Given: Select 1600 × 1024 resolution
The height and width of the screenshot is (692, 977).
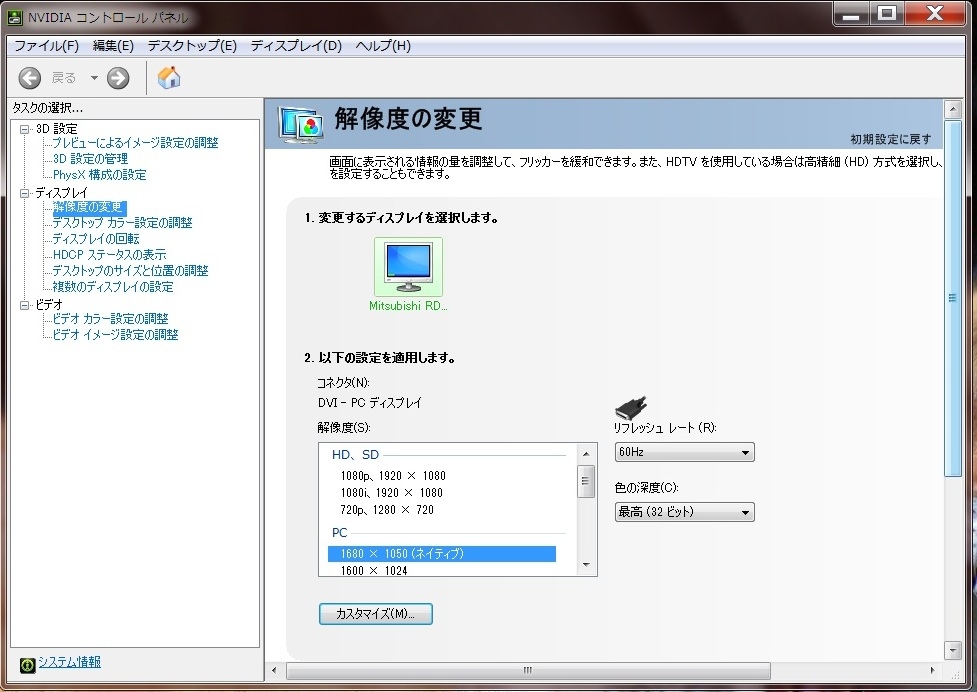Looking at the screenshot, I should [x=374, y=570].
